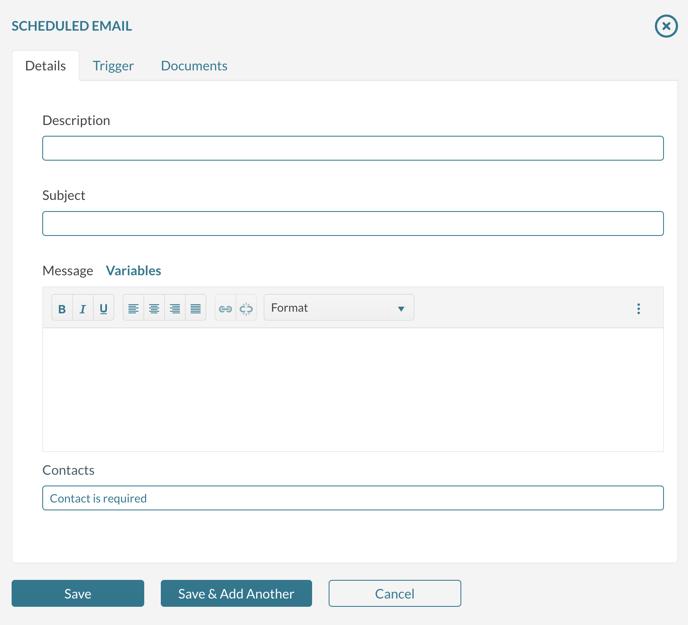Align message text to the right

[175, 309]
